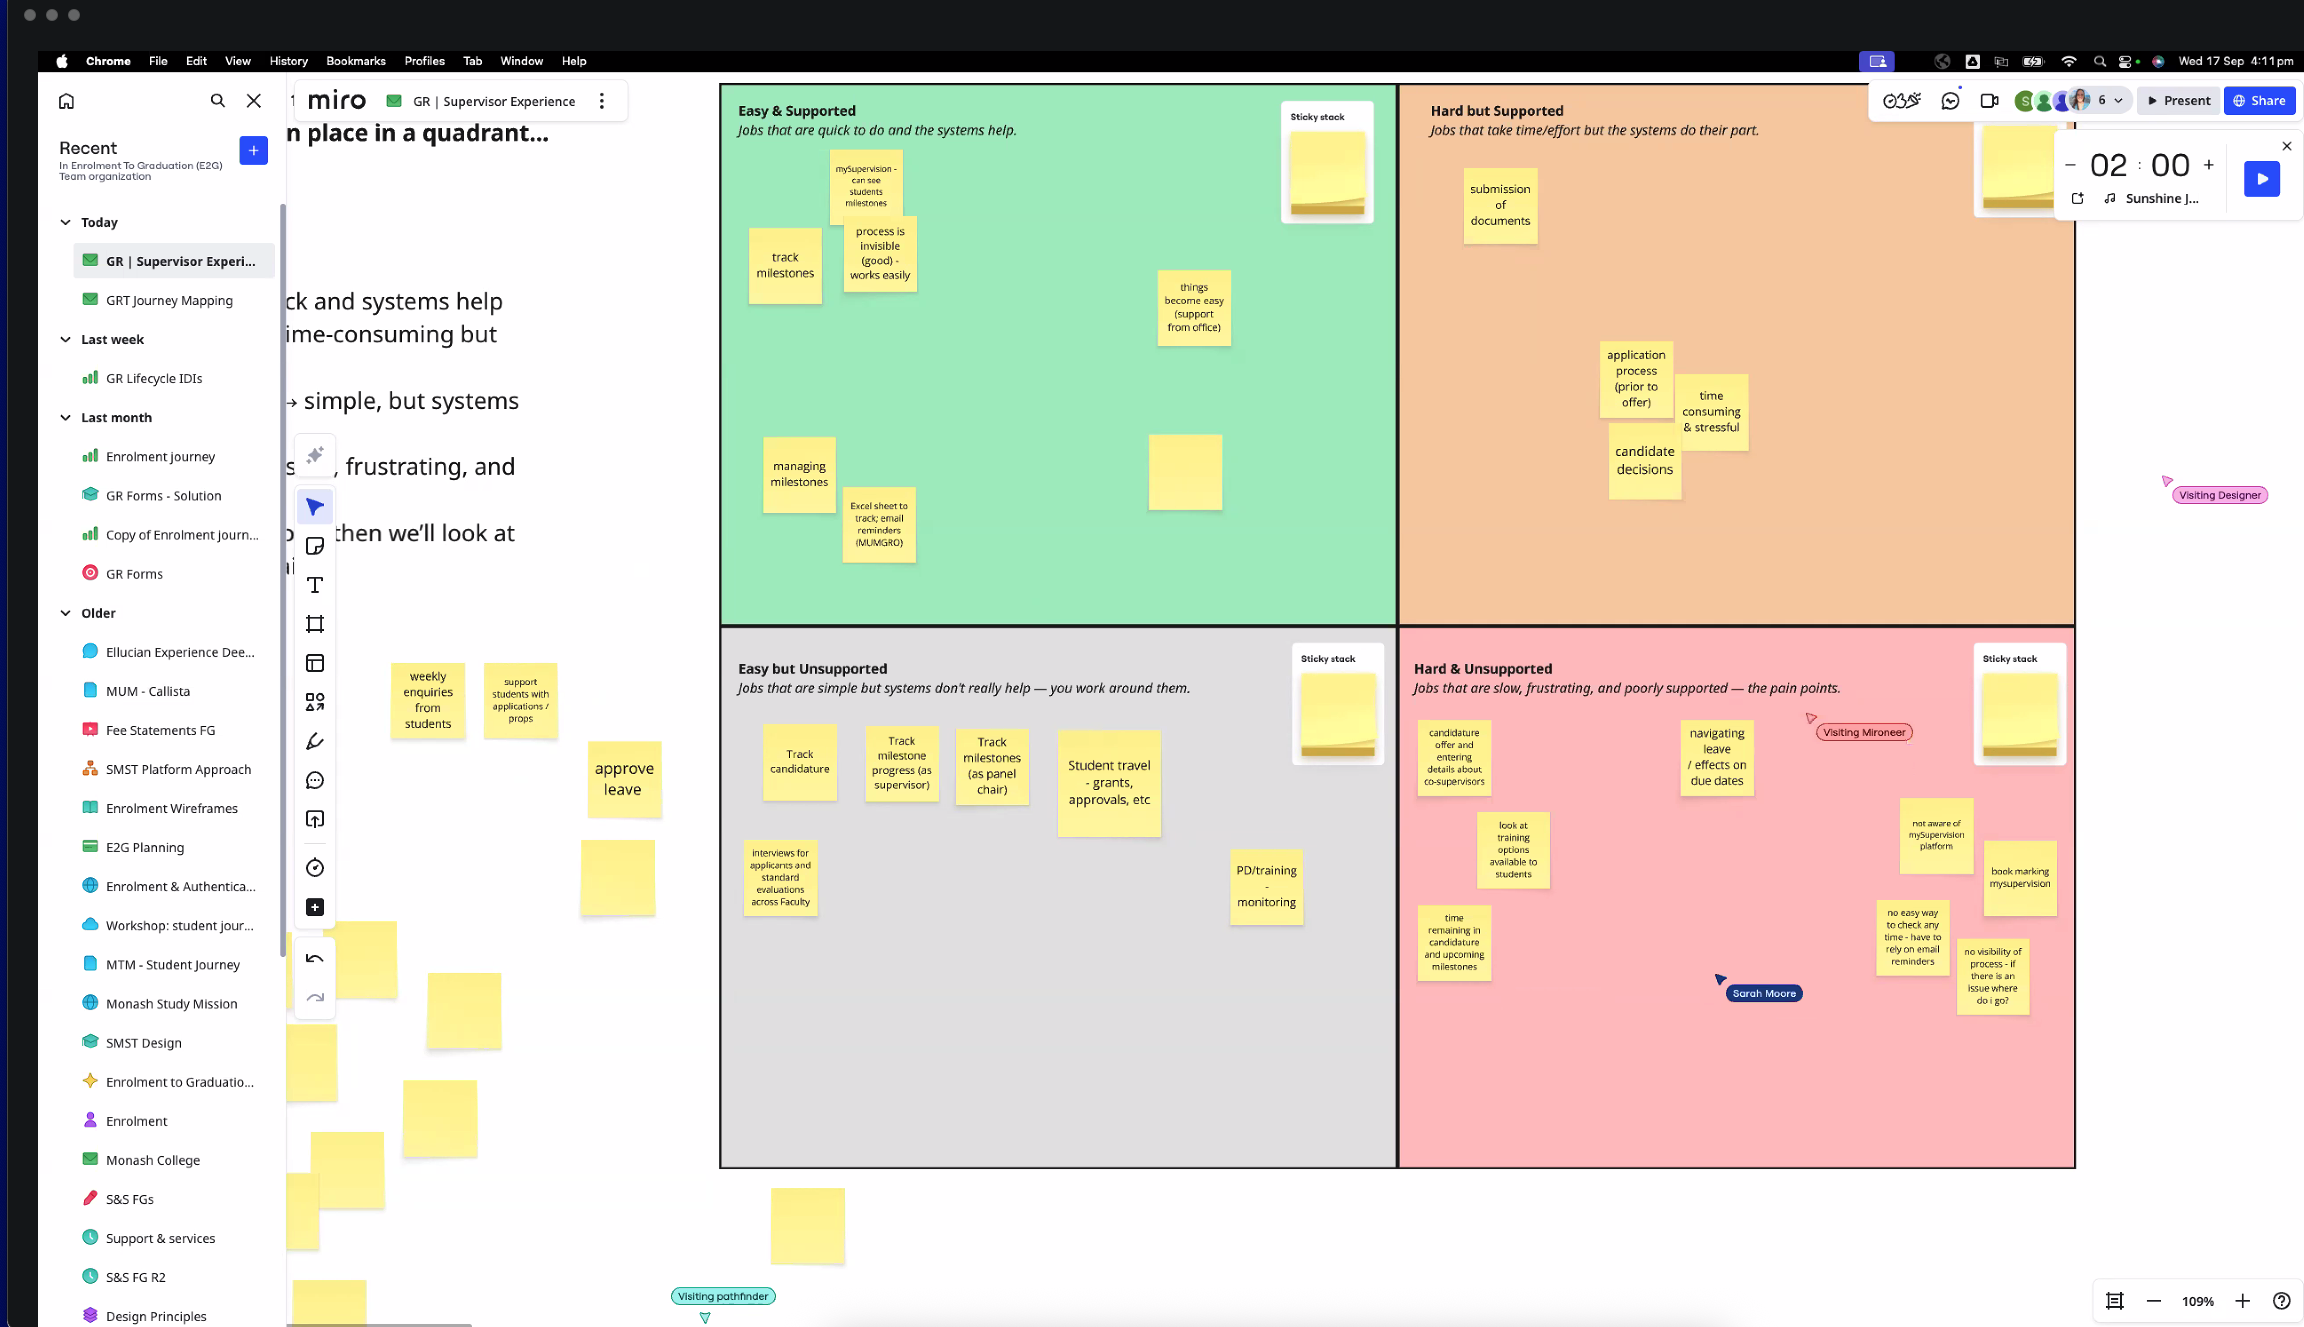The width and height of the screenshot is (2304, 1327).
Task: Select the sticky note tool
Action: click(315, 546)
